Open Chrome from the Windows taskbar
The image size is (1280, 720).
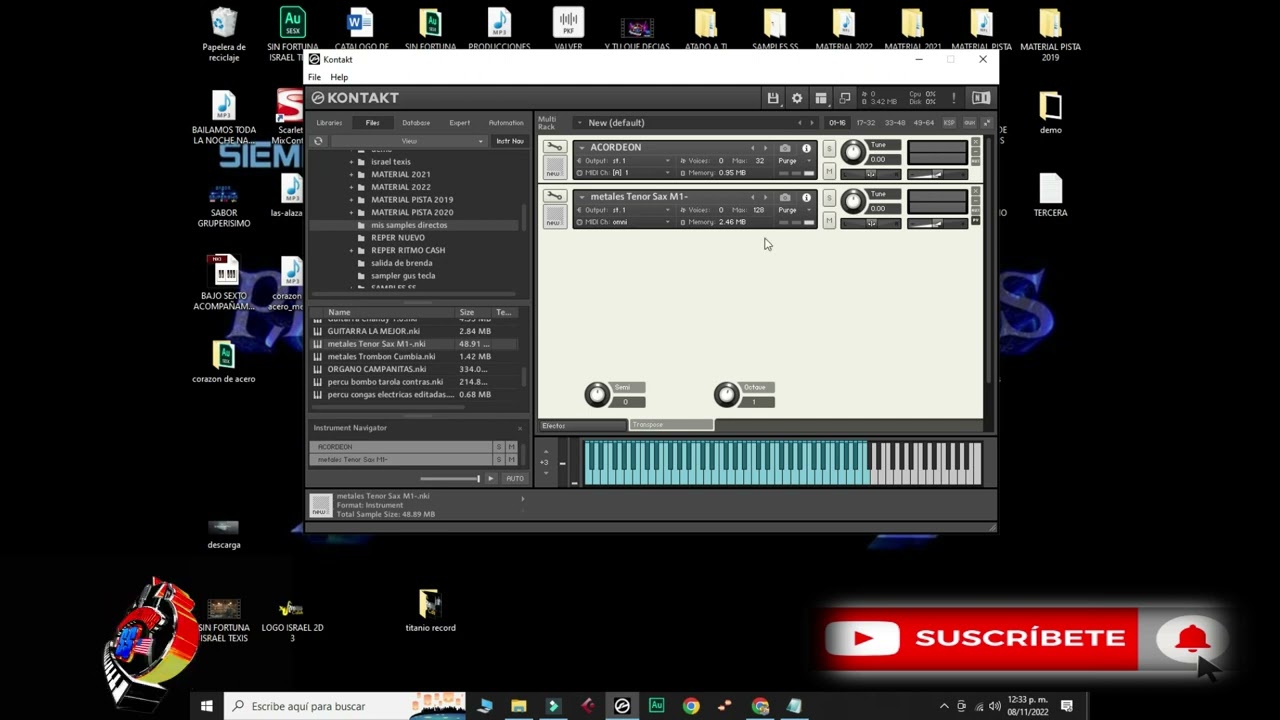tap(691, 706)
